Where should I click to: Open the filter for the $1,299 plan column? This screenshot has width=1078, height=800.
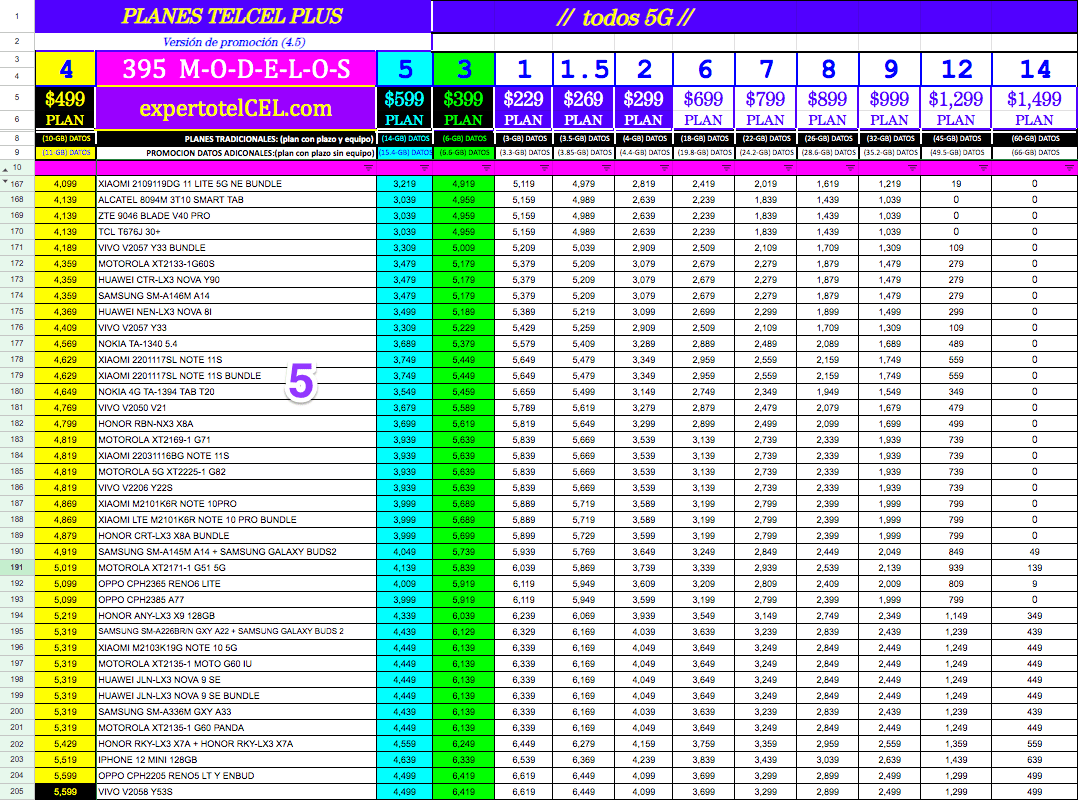tap(983, 168)
